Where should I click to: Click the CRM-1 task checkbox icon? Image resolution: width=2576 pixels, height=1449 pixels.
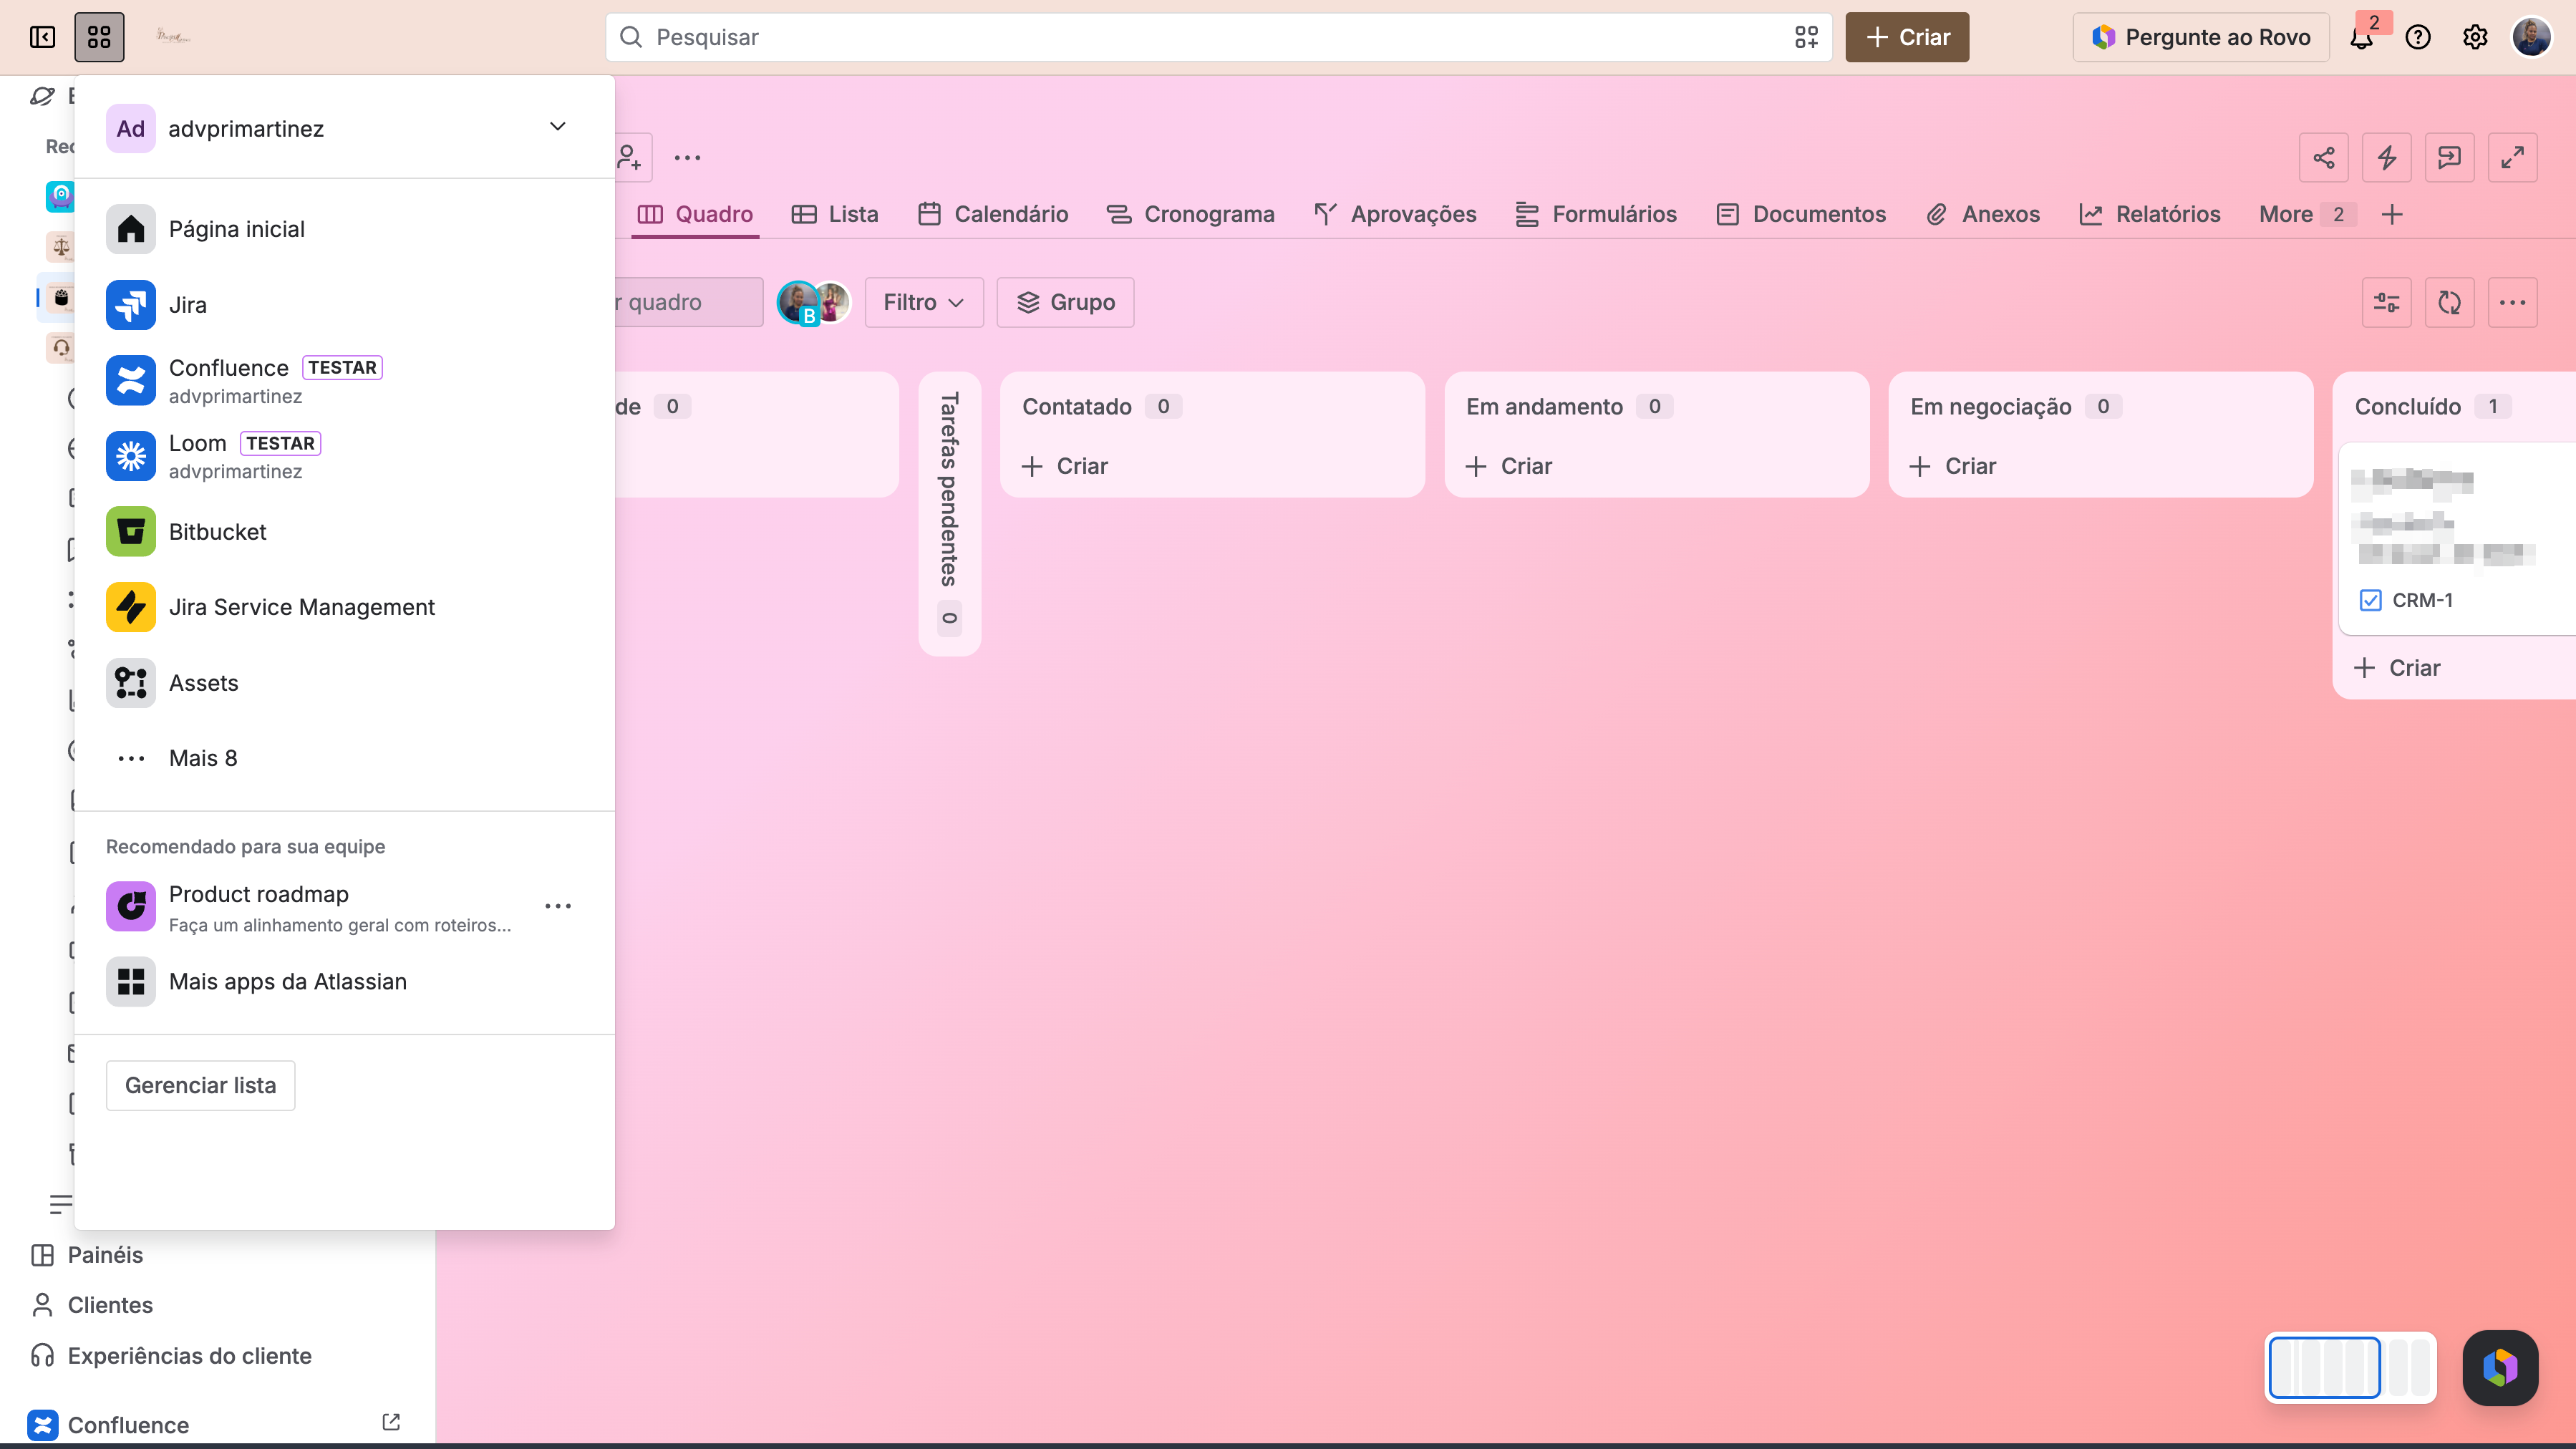pyautogui.click(x=2370, y=600)
